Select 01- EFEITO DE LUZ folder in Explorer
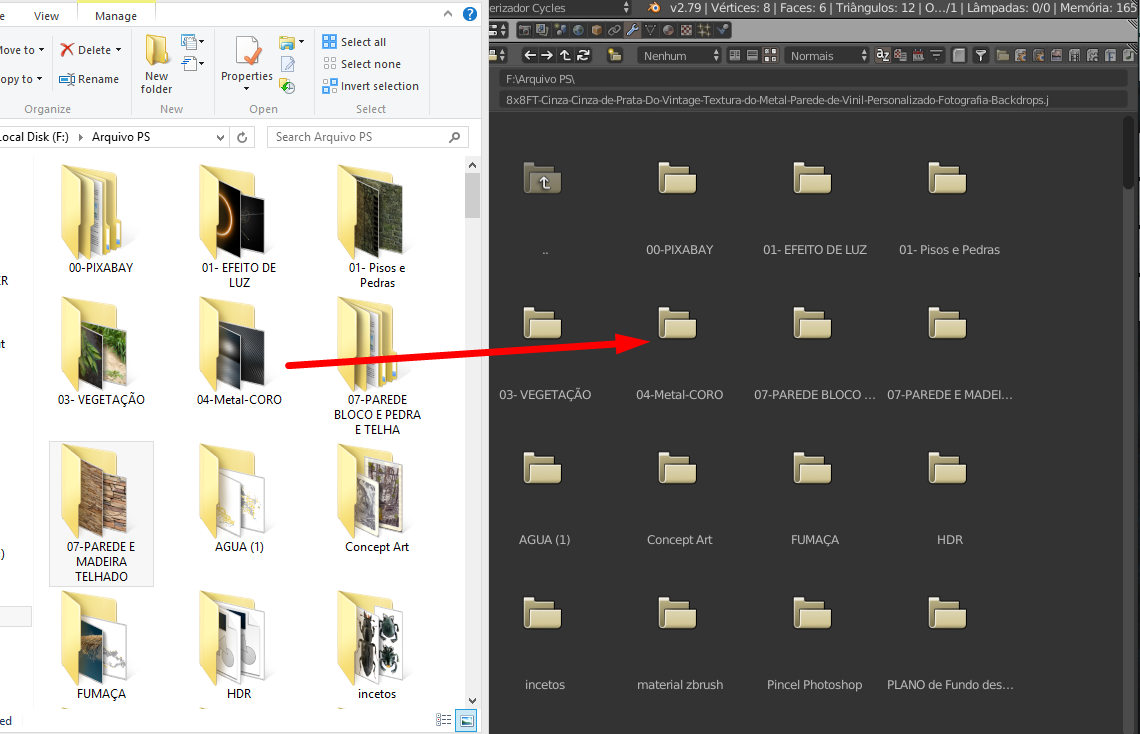 tap(239, 227)
